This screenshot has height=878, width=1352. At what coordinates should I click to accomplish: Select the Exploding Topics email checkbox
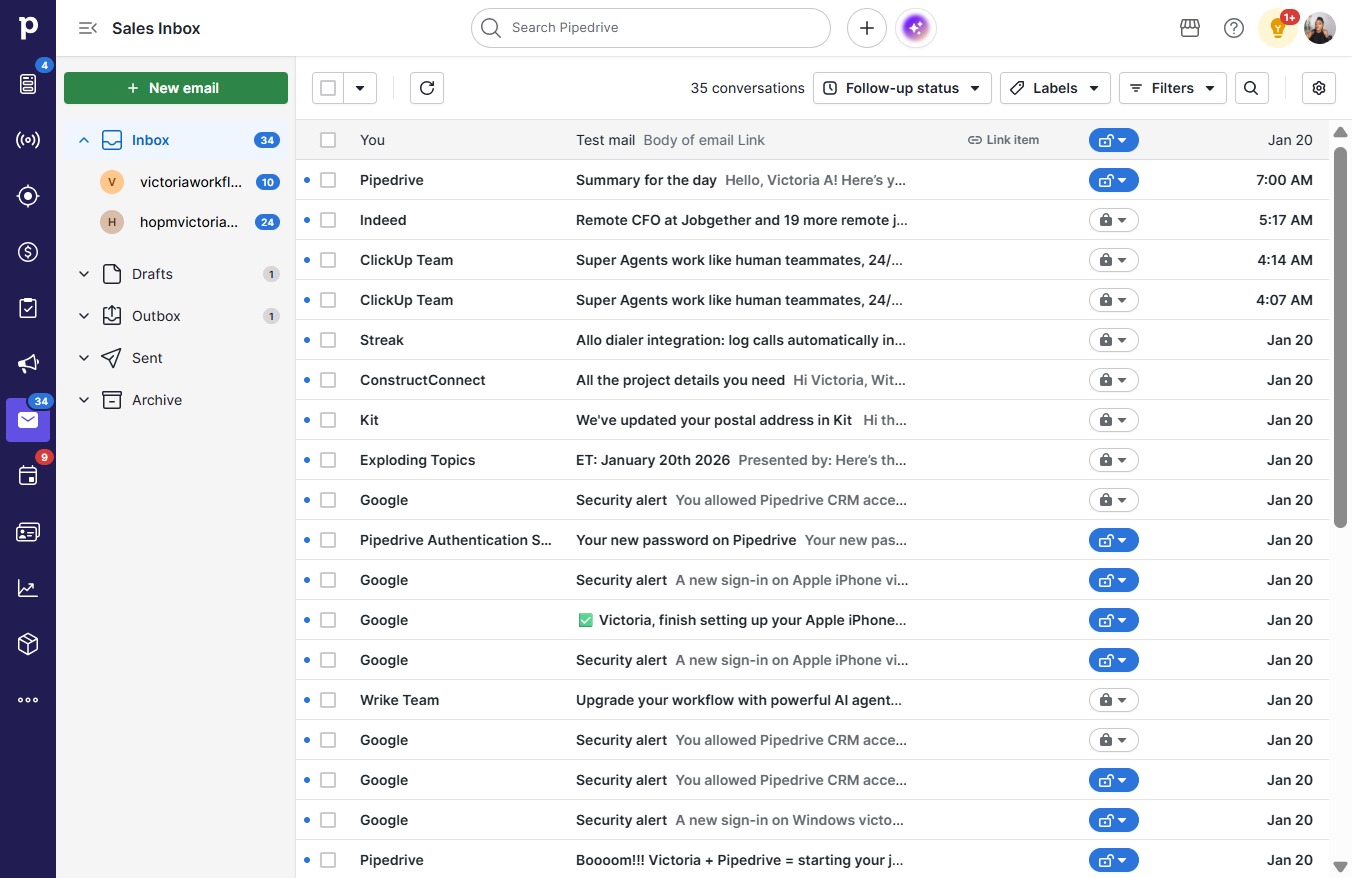pyautogui.click(x=328, y=460)
